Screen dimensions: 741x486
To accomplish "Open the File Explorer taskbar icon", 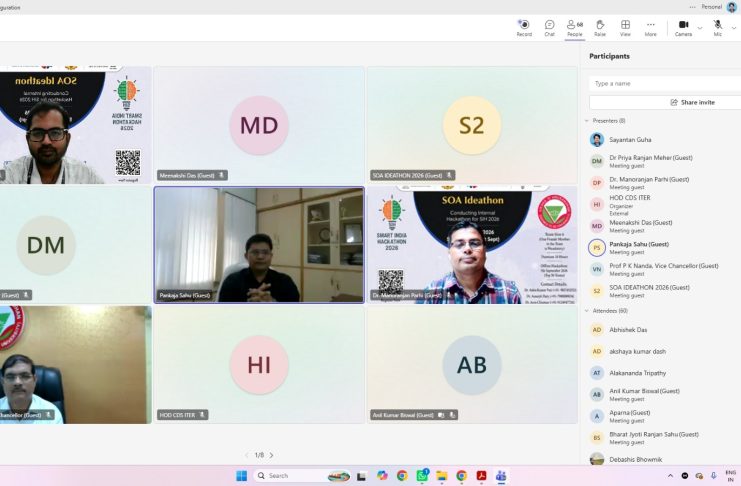I will pyautogui.click(x=442, y=476).
